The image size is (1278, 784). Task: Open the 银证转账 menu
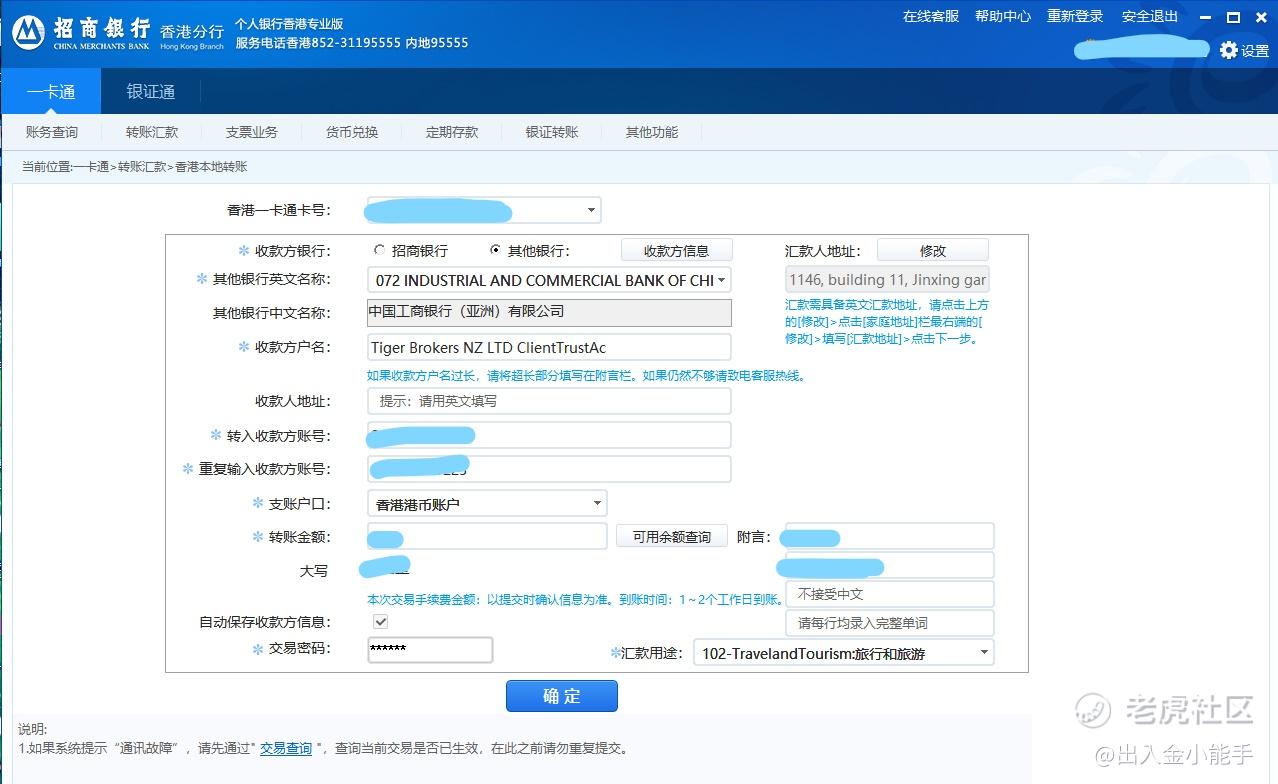pyautogui.click(x=552, y=132)
